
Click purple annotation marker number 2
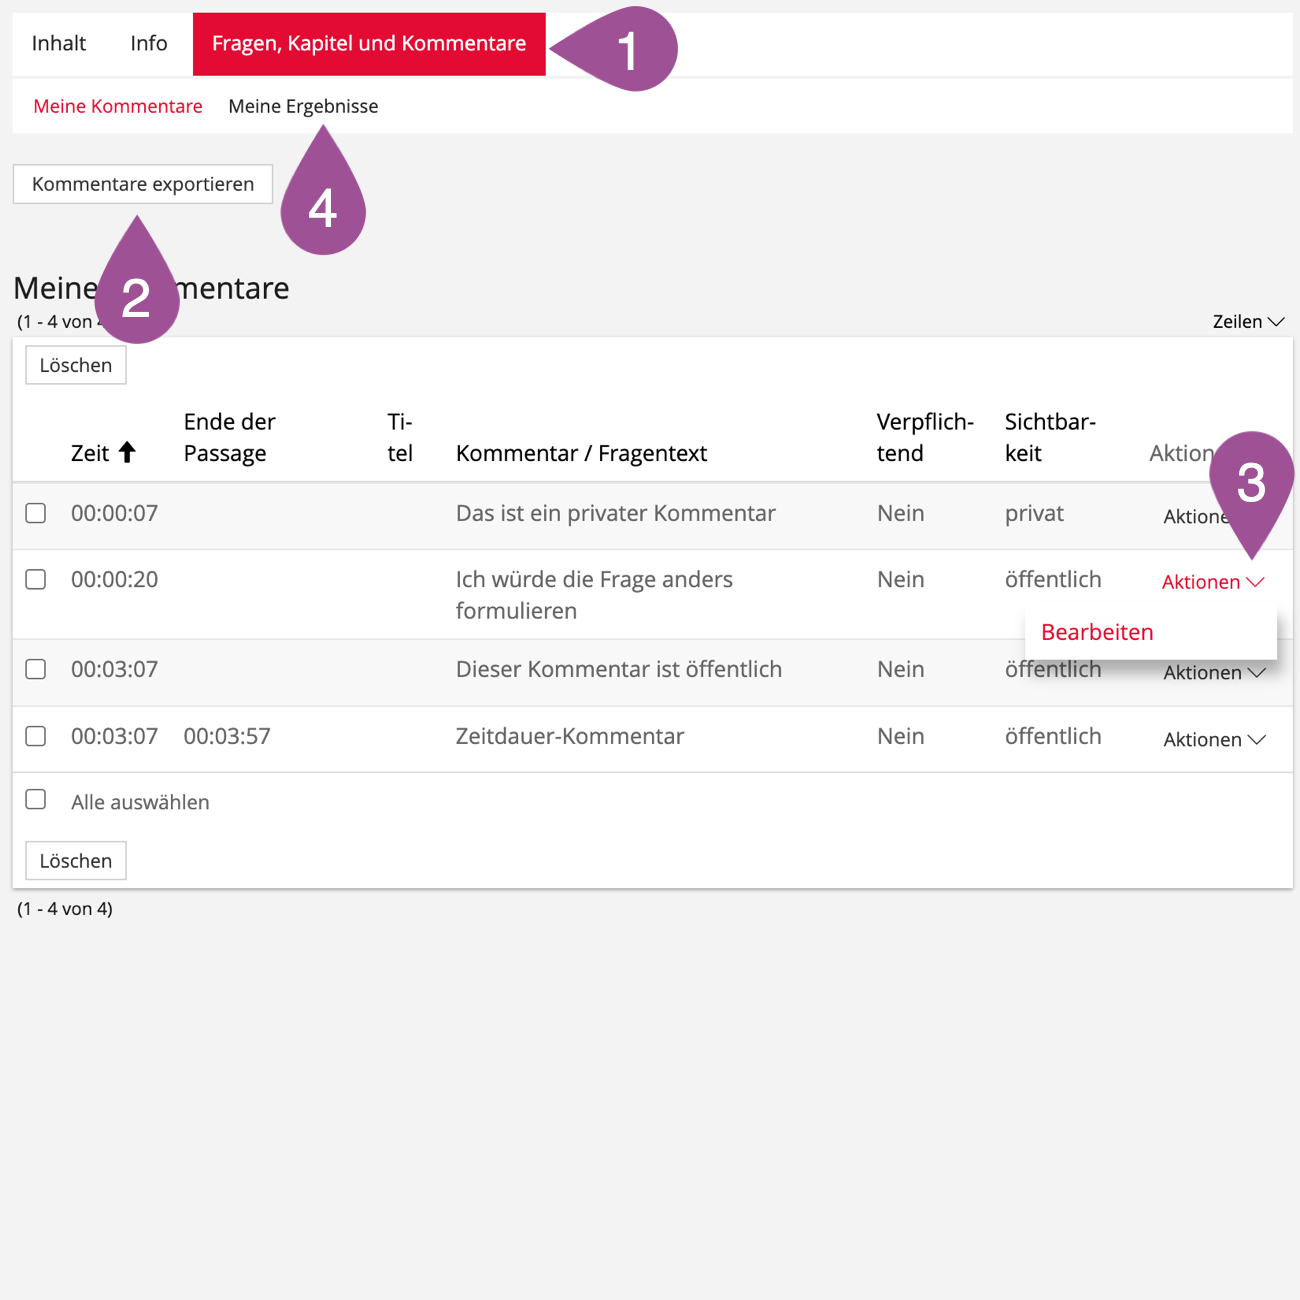tap(136, 297)
